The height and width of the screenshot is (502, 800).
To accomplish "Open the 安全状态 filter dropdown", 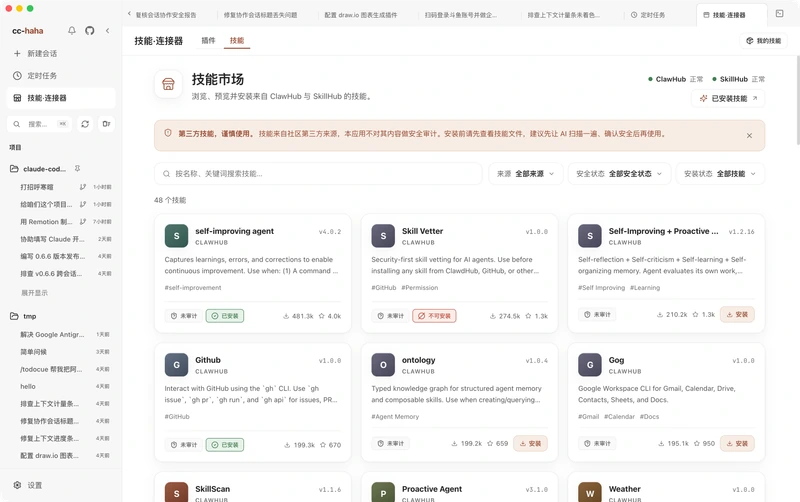I will (619, 174).
